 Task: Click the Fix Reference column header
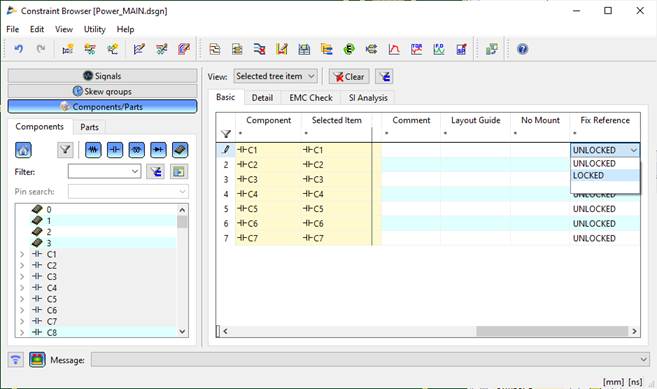pos(605,120)
